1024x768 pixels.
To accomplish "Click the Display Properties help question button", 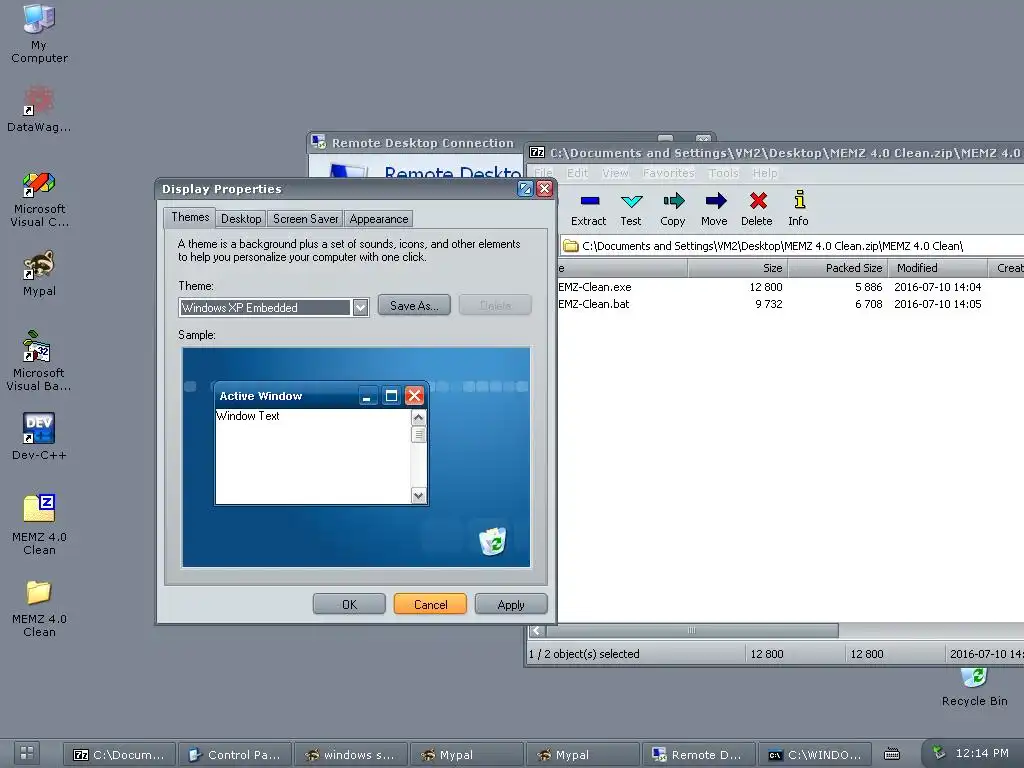I will tap(525, 189).
